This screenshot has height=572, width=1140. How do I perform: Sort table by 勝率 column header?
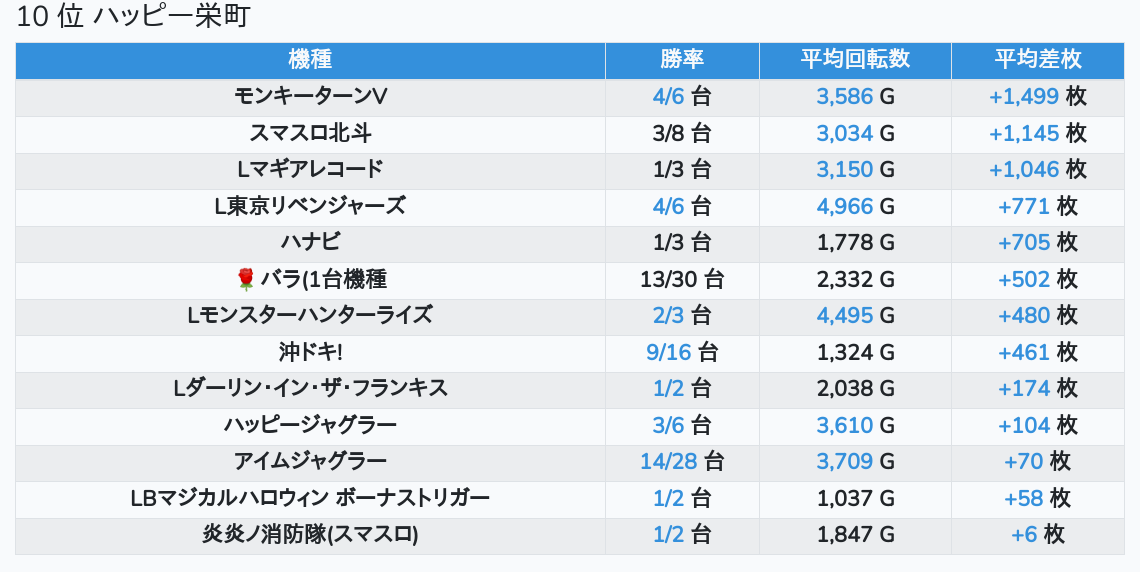(682, 60)
